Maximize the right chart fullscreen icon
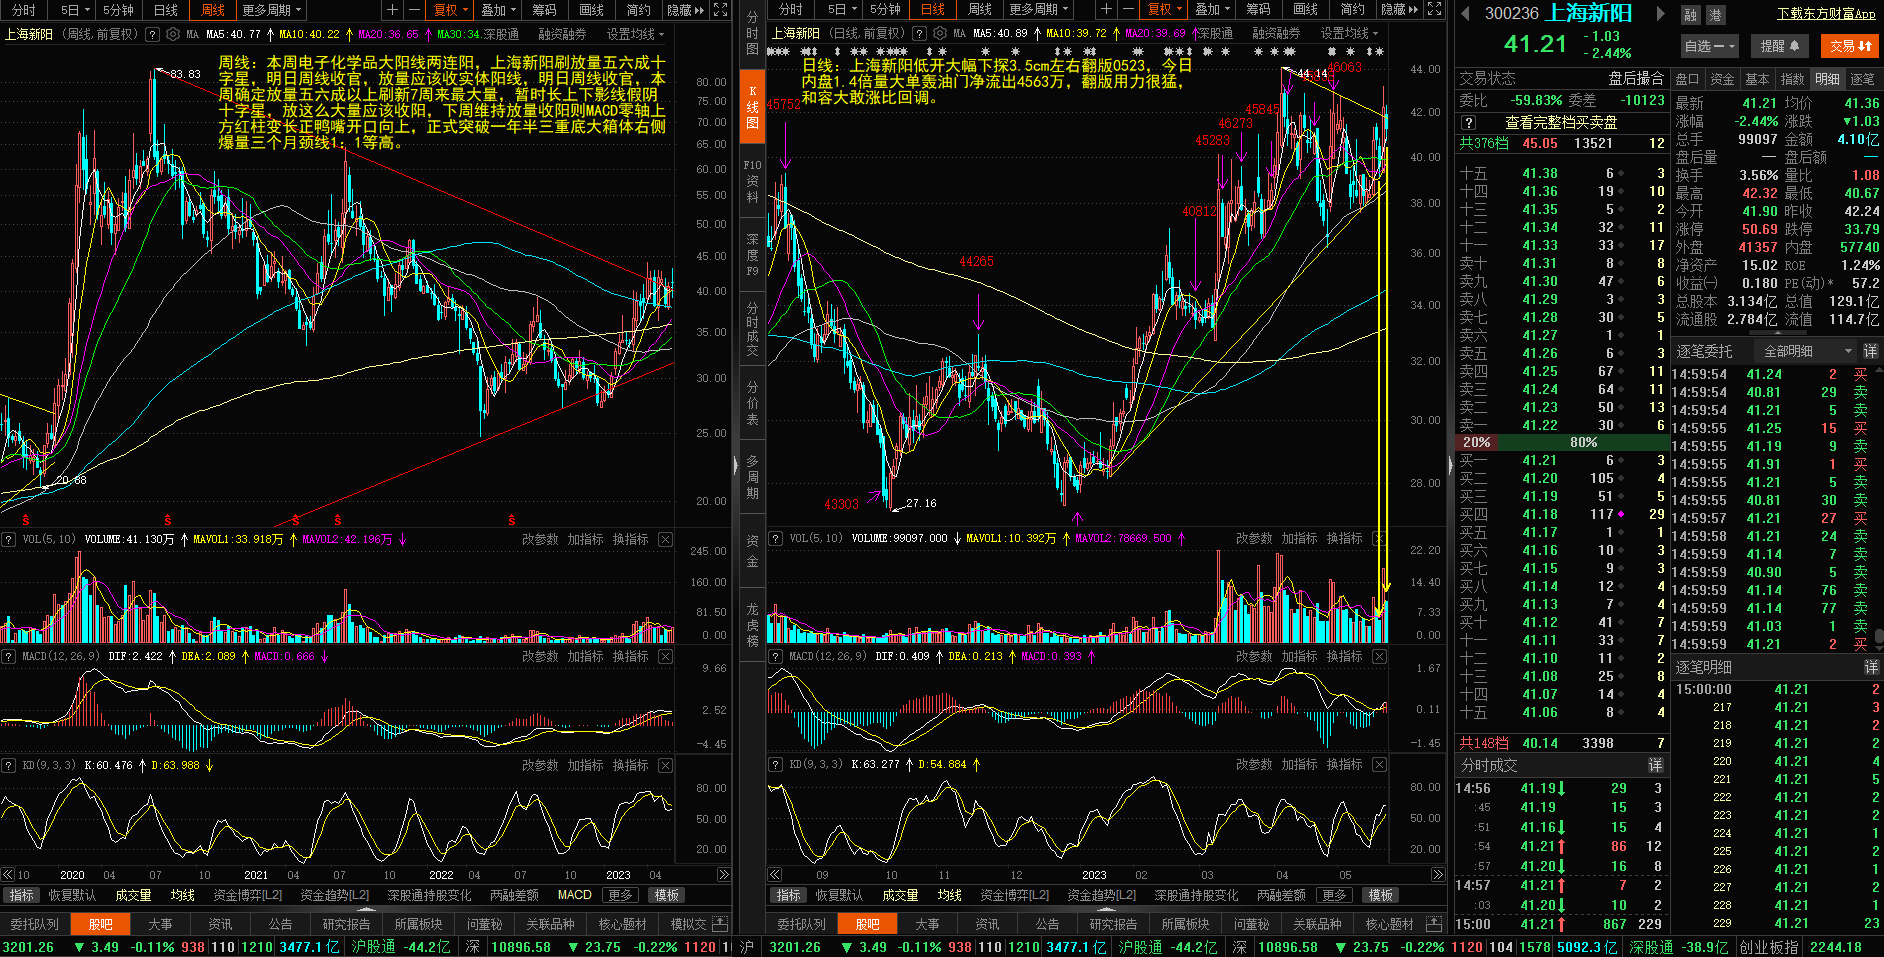This screenshot has width=1884, height=957. tap(1435, 10)
